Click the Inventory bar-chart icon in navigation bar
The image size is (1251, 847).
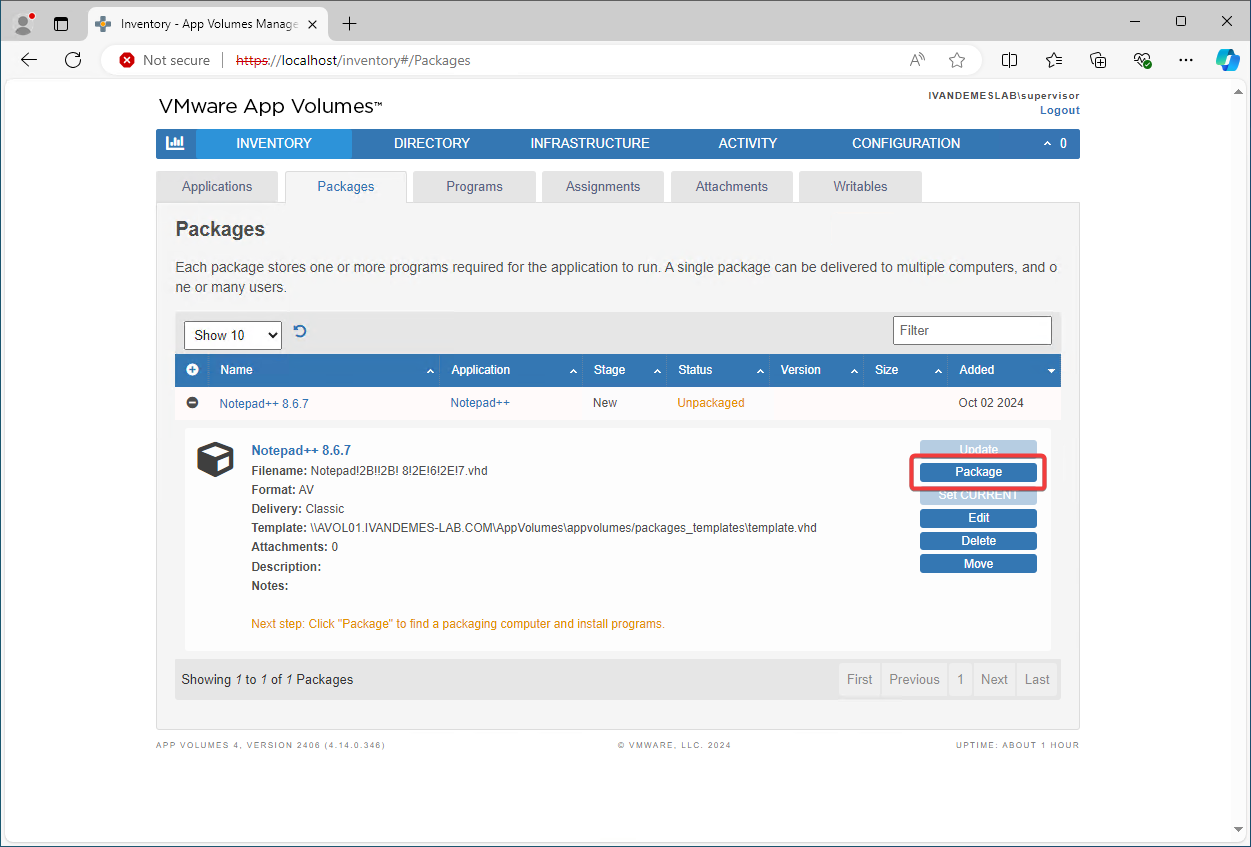pos(176,143)
